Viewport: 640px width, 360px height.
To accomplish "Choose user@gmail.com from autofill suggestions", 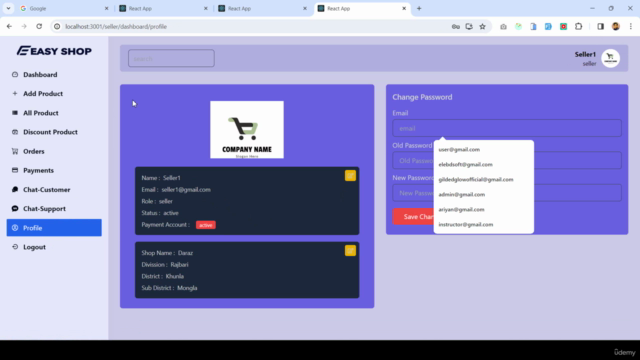I will coord(484,149).
